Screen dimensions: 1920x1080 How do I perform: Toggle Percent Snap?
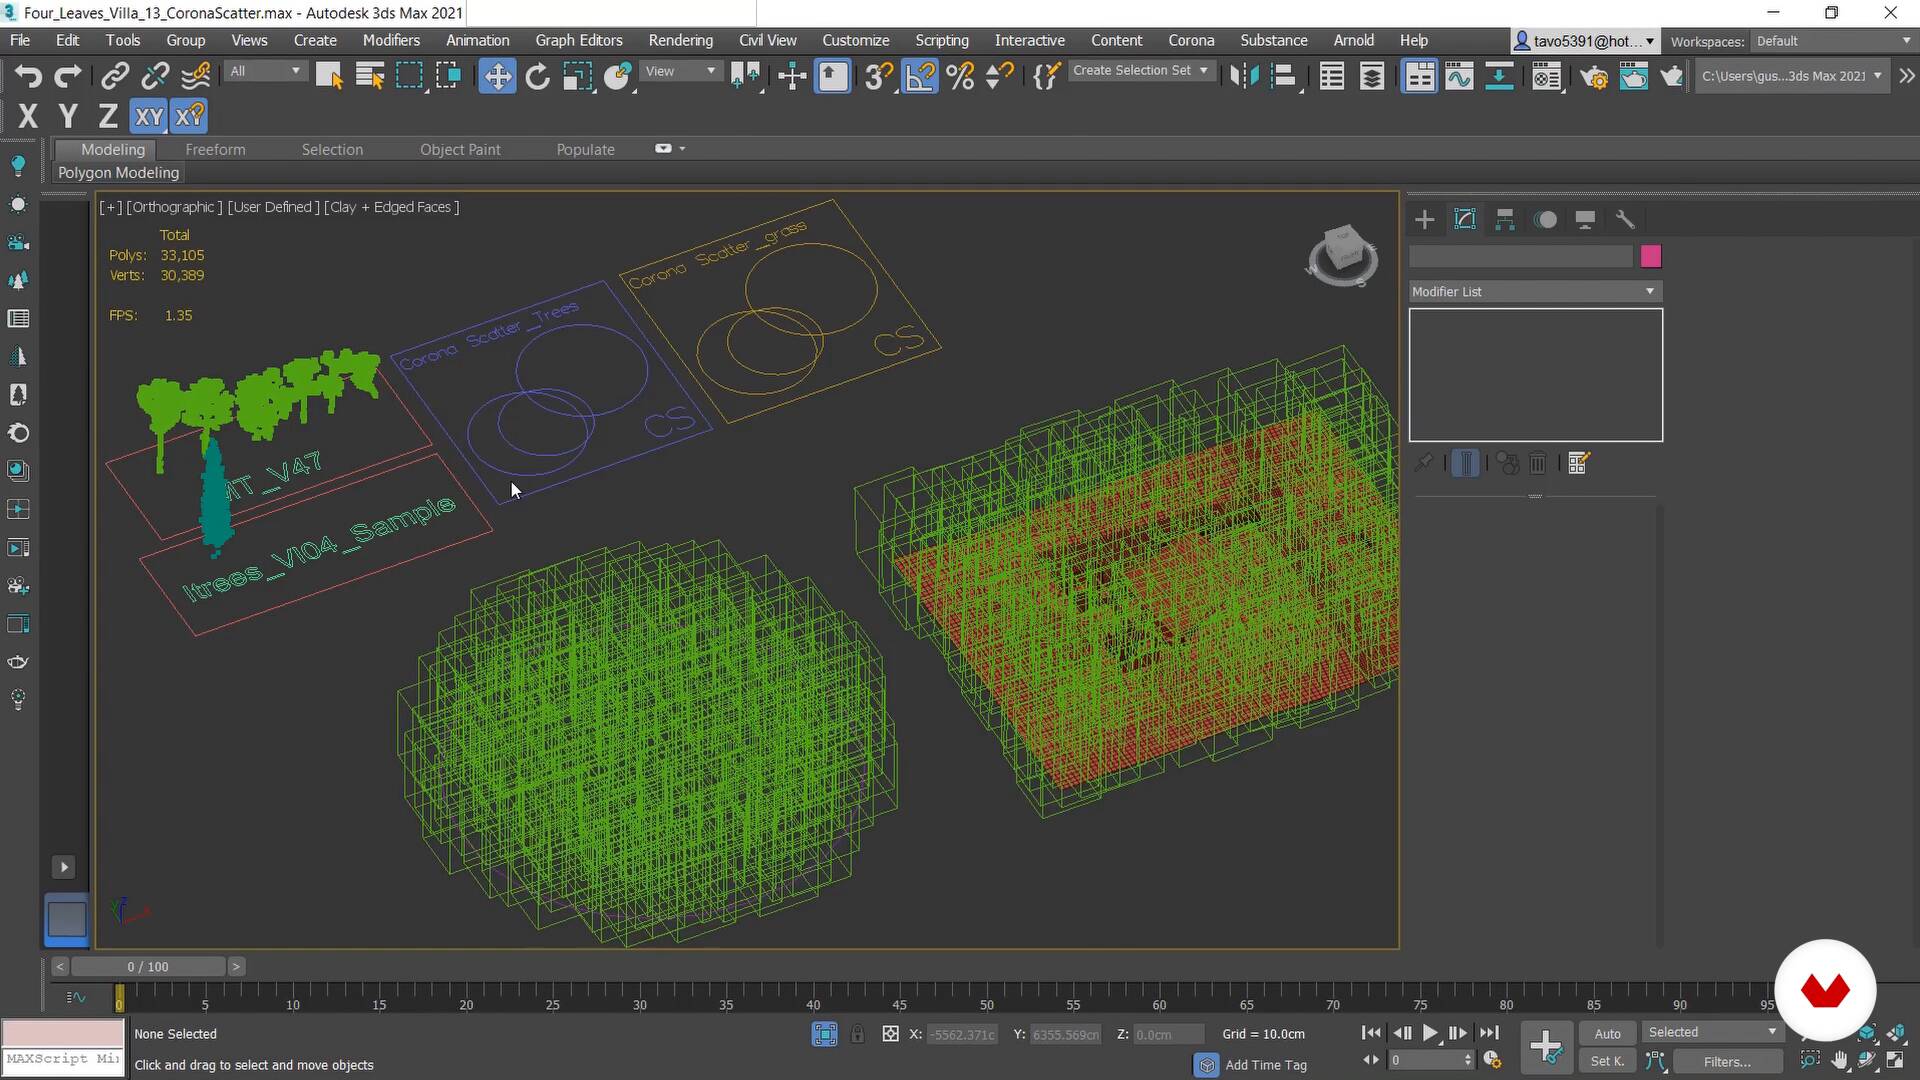[960, 76]
